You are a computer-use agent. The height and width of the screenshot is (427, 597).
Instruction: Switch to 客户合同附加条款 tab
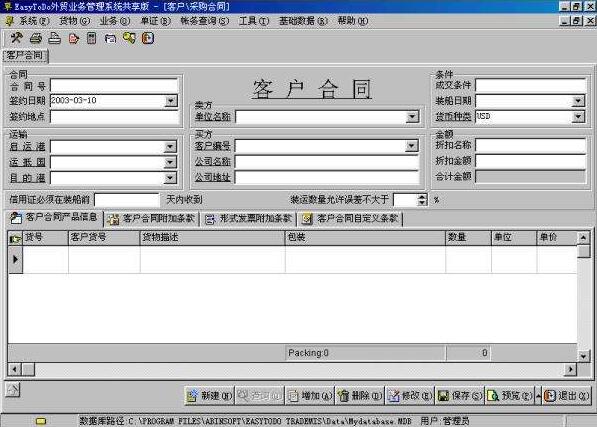tap(152, 218)
